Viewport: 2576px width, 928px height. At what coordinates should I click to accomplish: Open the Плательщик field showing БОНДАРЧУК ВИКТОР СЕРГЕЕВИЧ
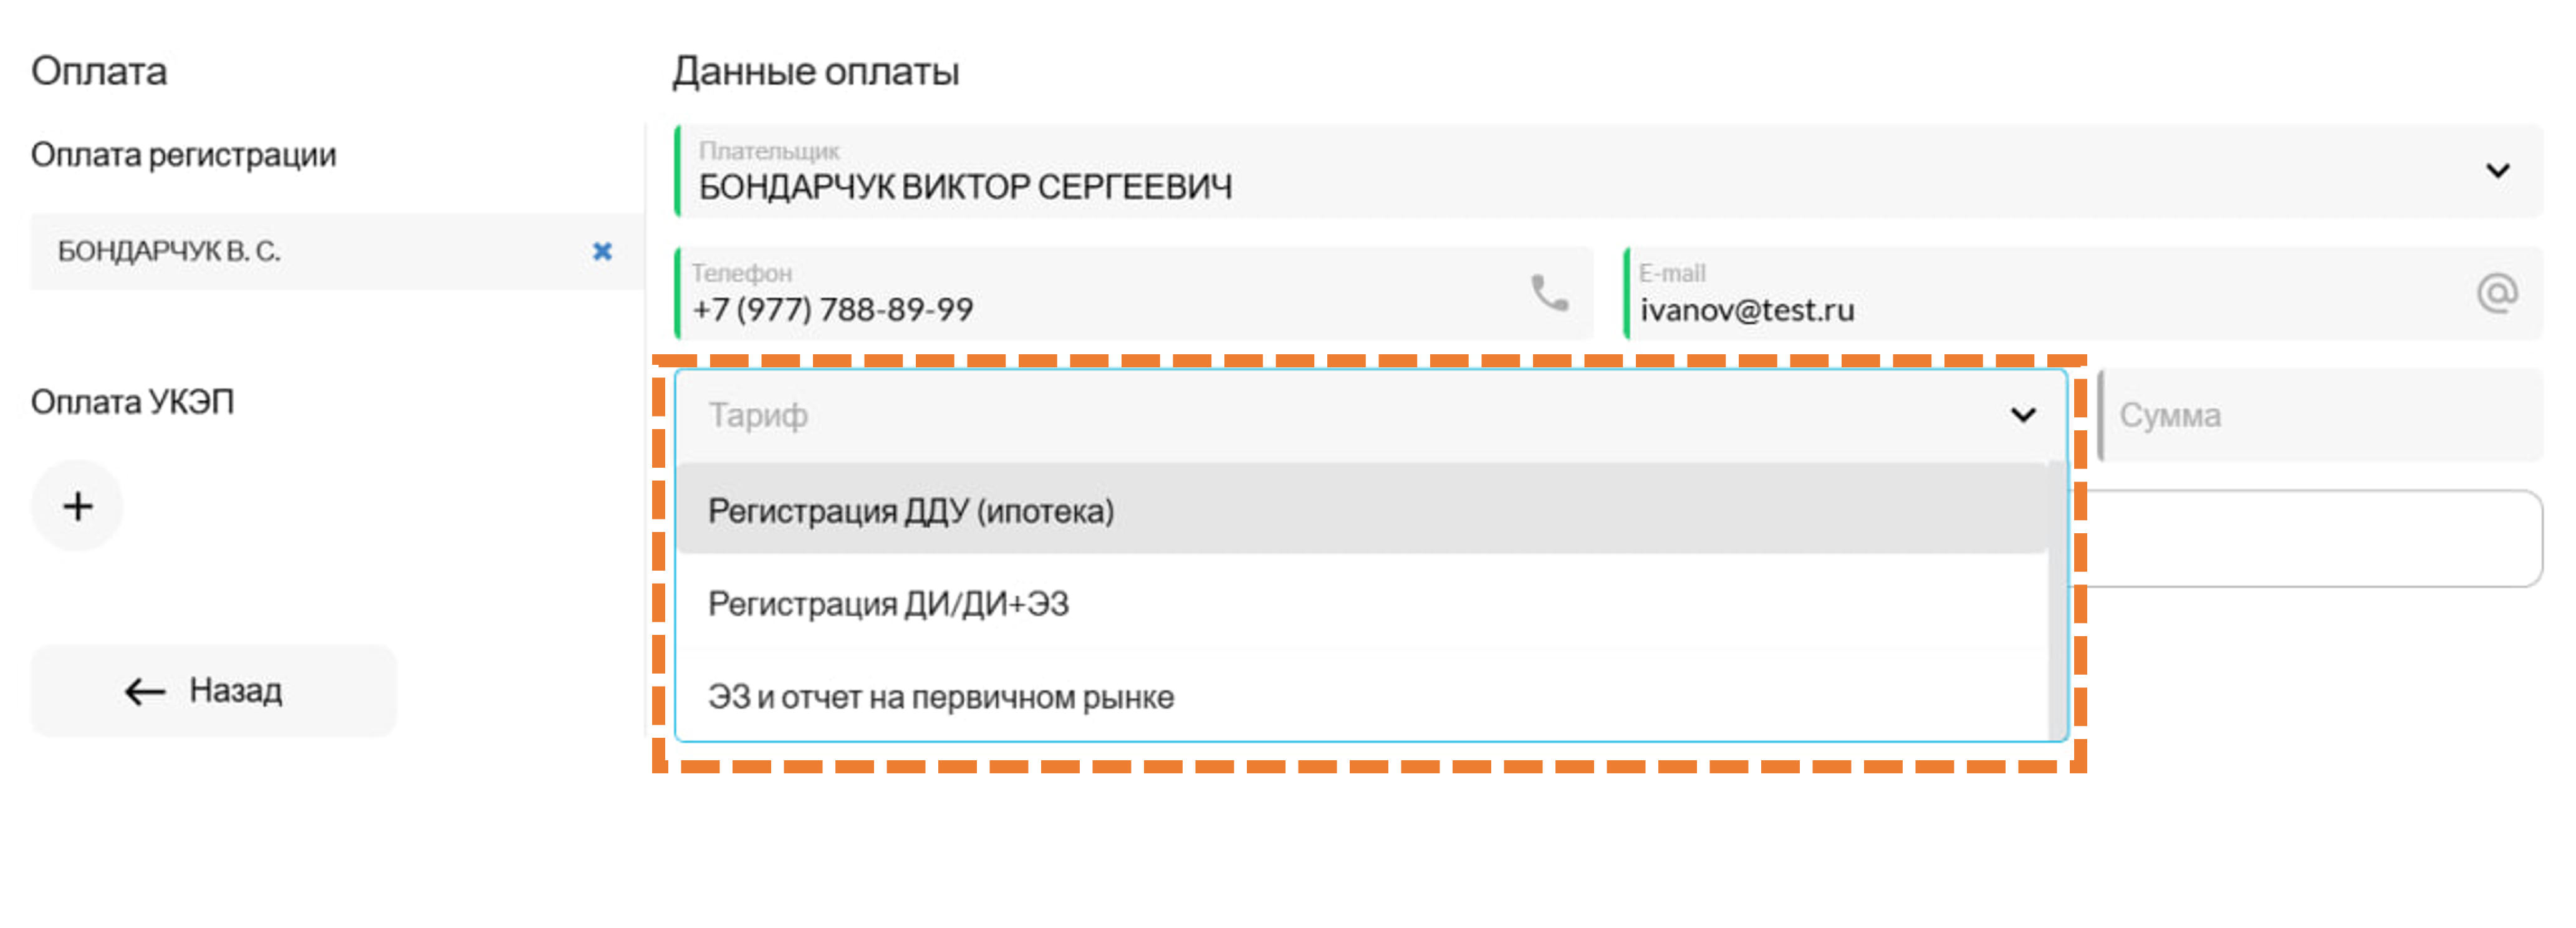point(1500,173)
